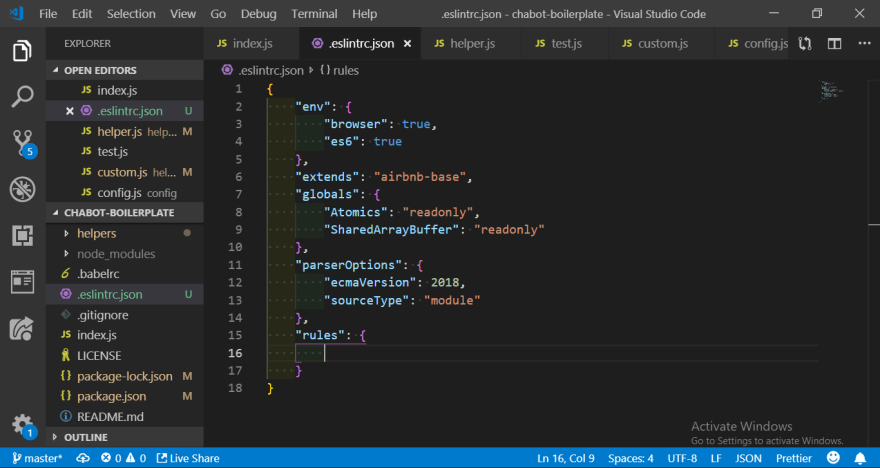This screenshot has width=880, height=468.
Task: Click the .eslintrc.json breadcrumb item
Action: (x=263, y=71)
